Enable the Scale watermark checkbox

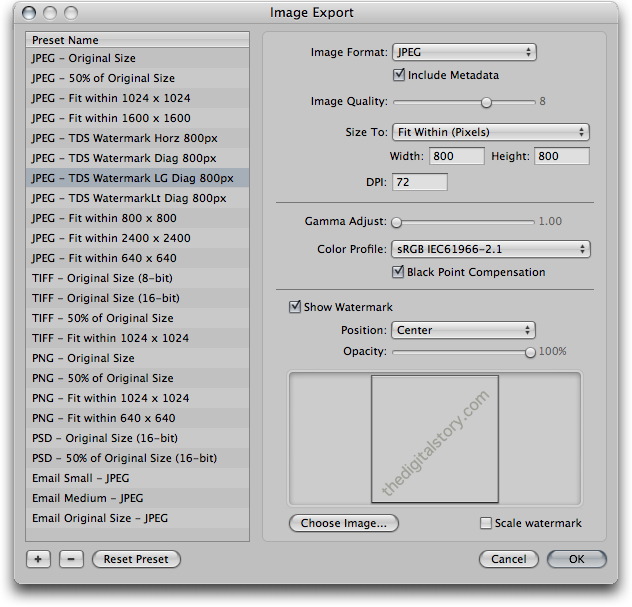tap(486, 523)
